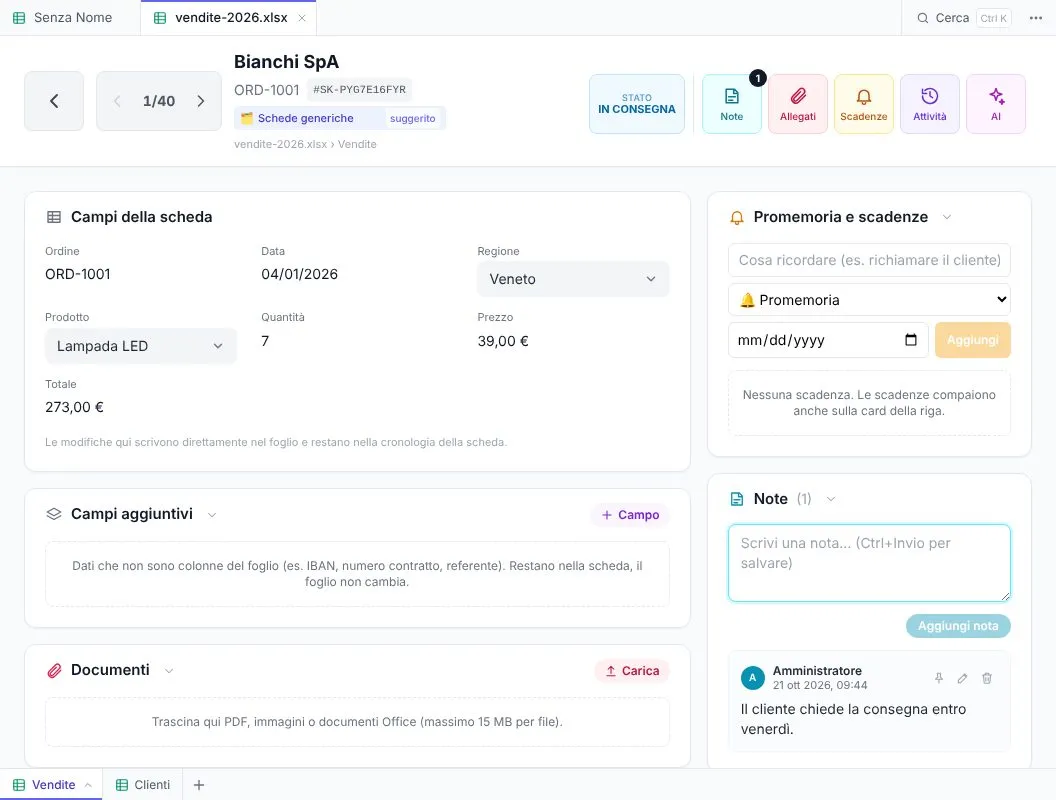Image resolution: width=1056 pixels, height=800 pixels.
Task: Collapse the Note section chevron
Action: point(830,499)
